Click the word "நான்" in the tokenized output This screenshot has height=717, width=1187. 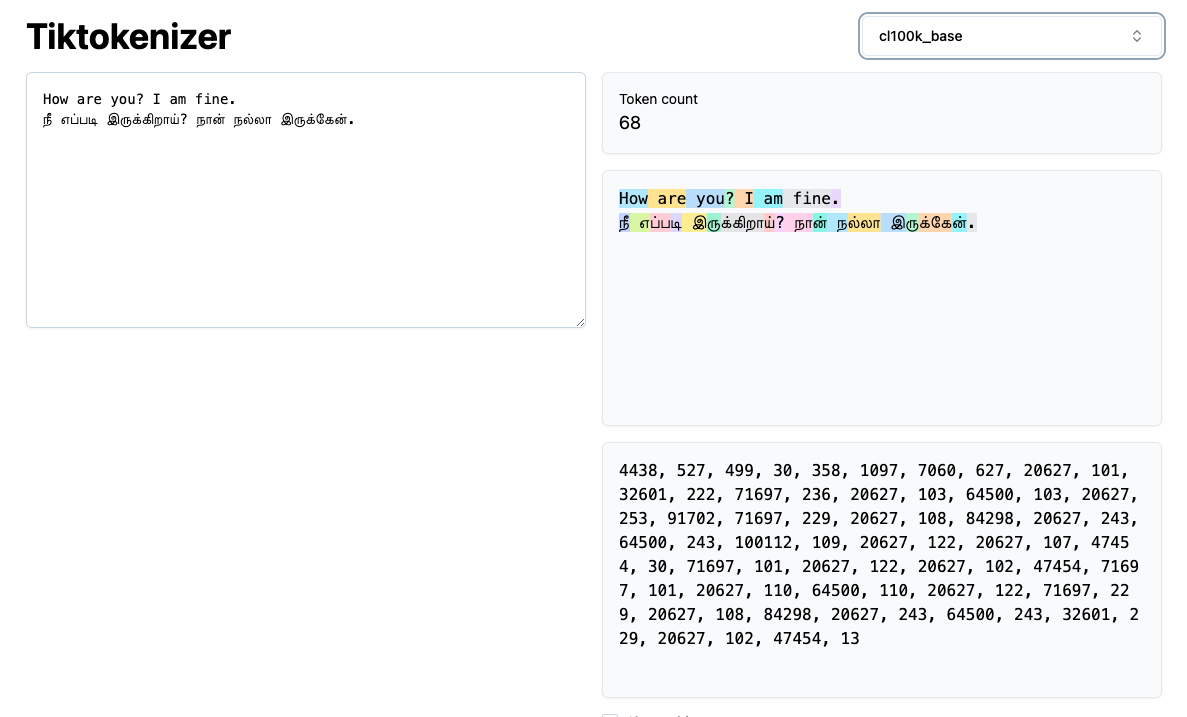(x=811, y=223)
